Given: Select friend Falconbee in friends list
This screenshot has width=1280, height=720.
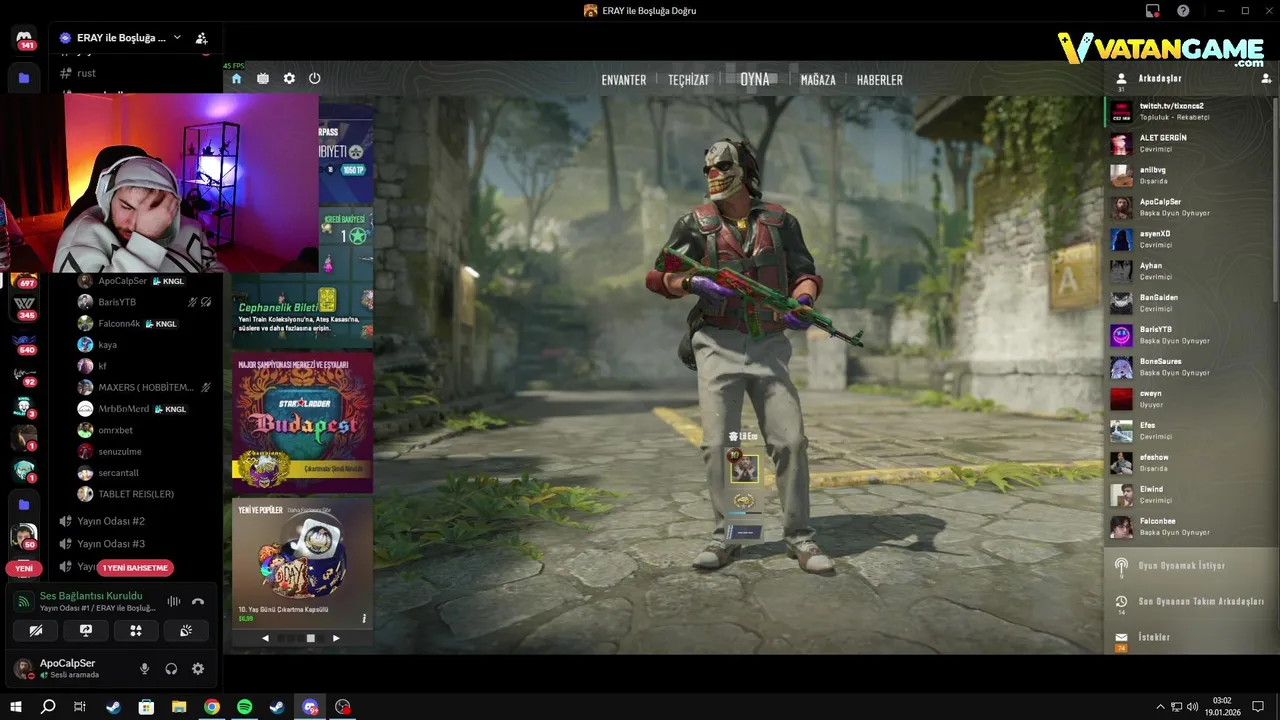Looking at the screenshot, I should click(1190, 526).
